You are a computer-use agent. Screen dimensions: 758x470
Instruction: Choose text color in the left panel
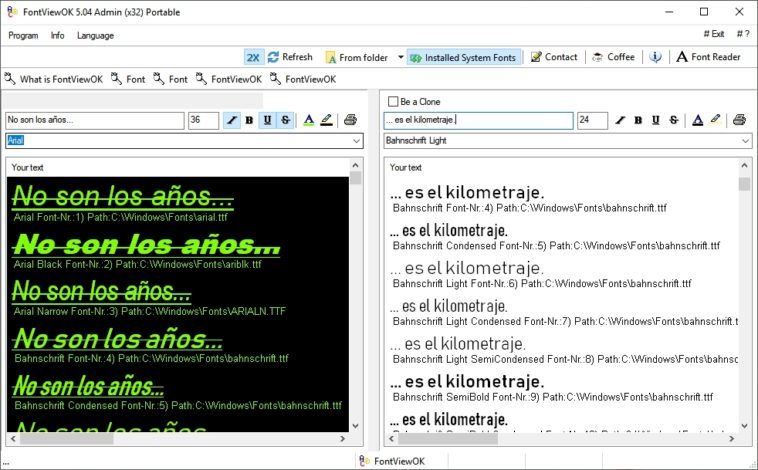pos(309,120)
